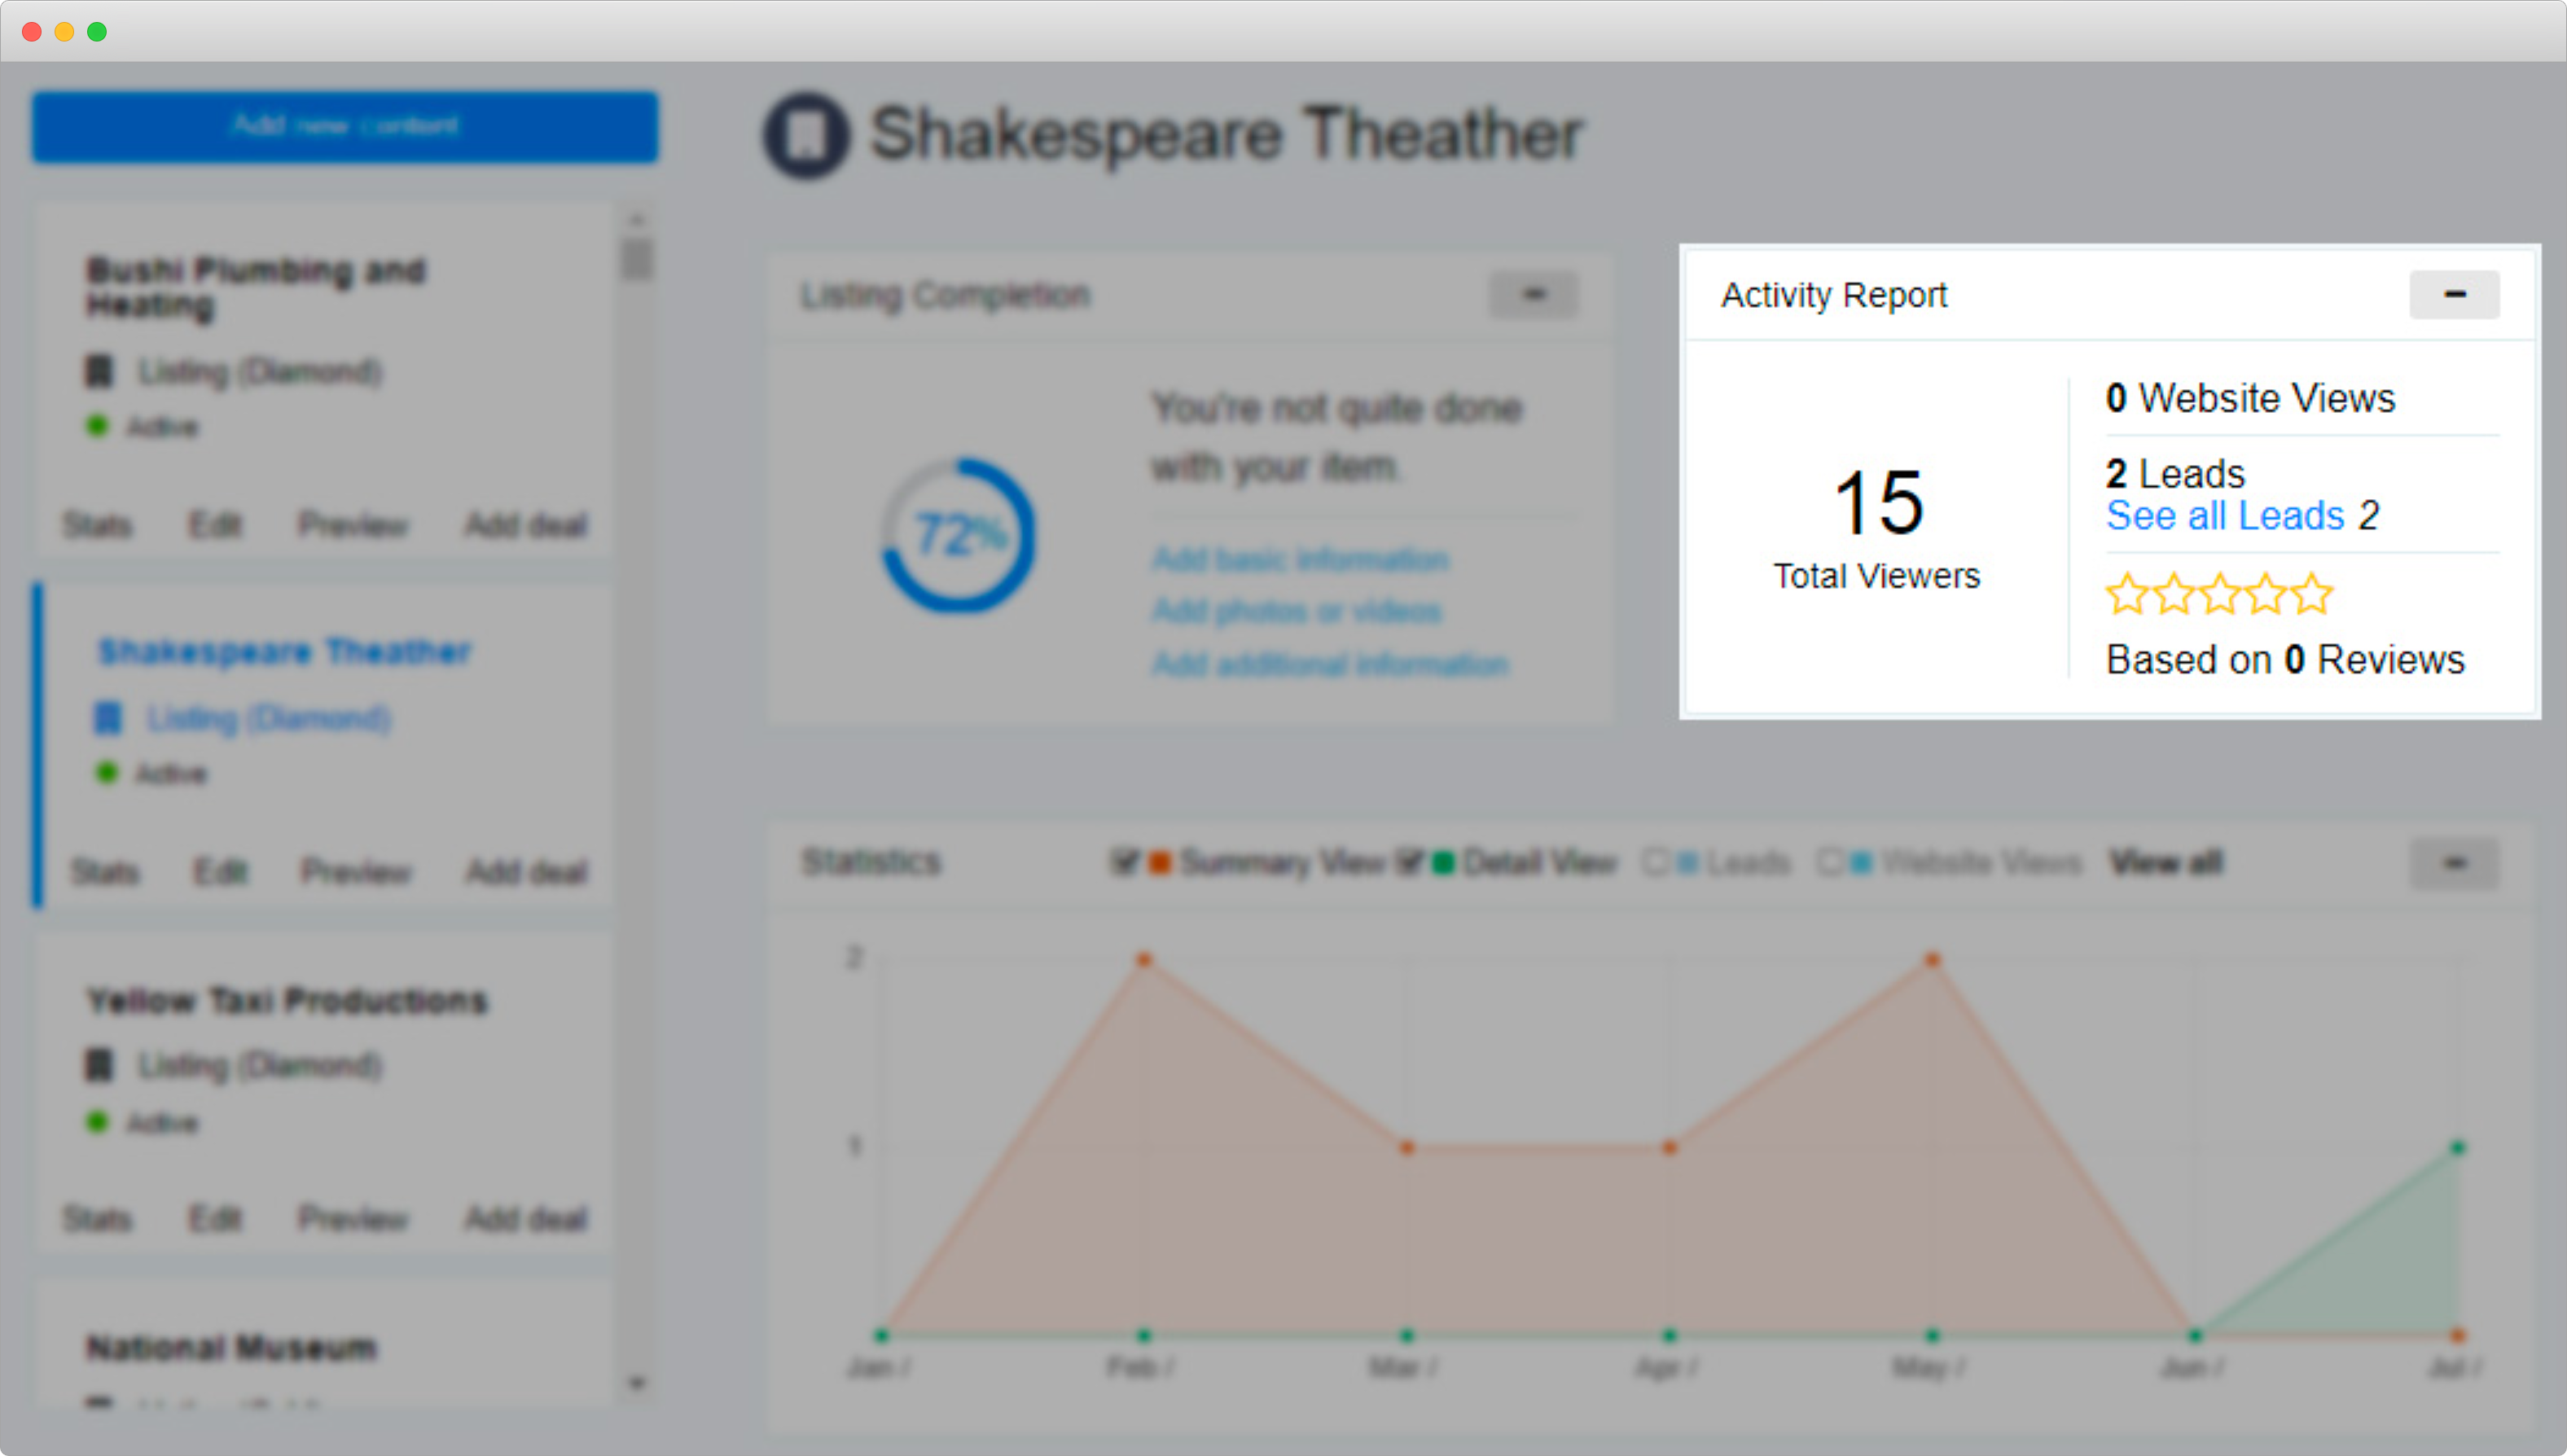Open Stats for Yellow Taxi Productions

pos(97,1219)
